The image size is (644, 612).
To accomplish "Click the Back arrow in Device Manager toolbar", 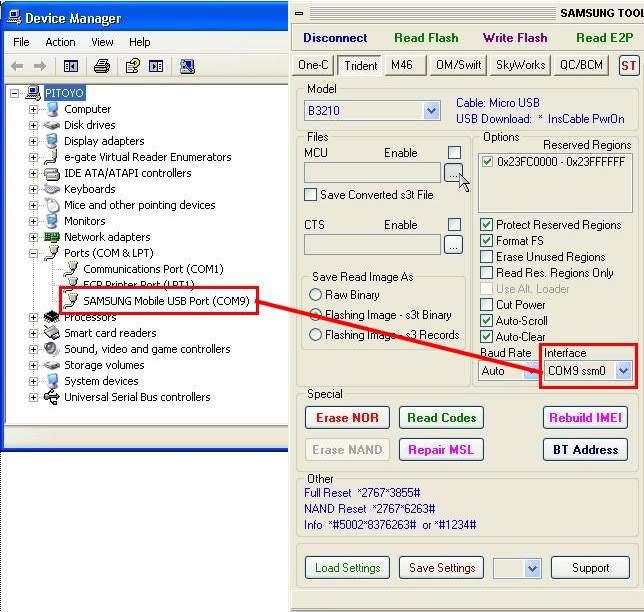I will tap(17, 66).
